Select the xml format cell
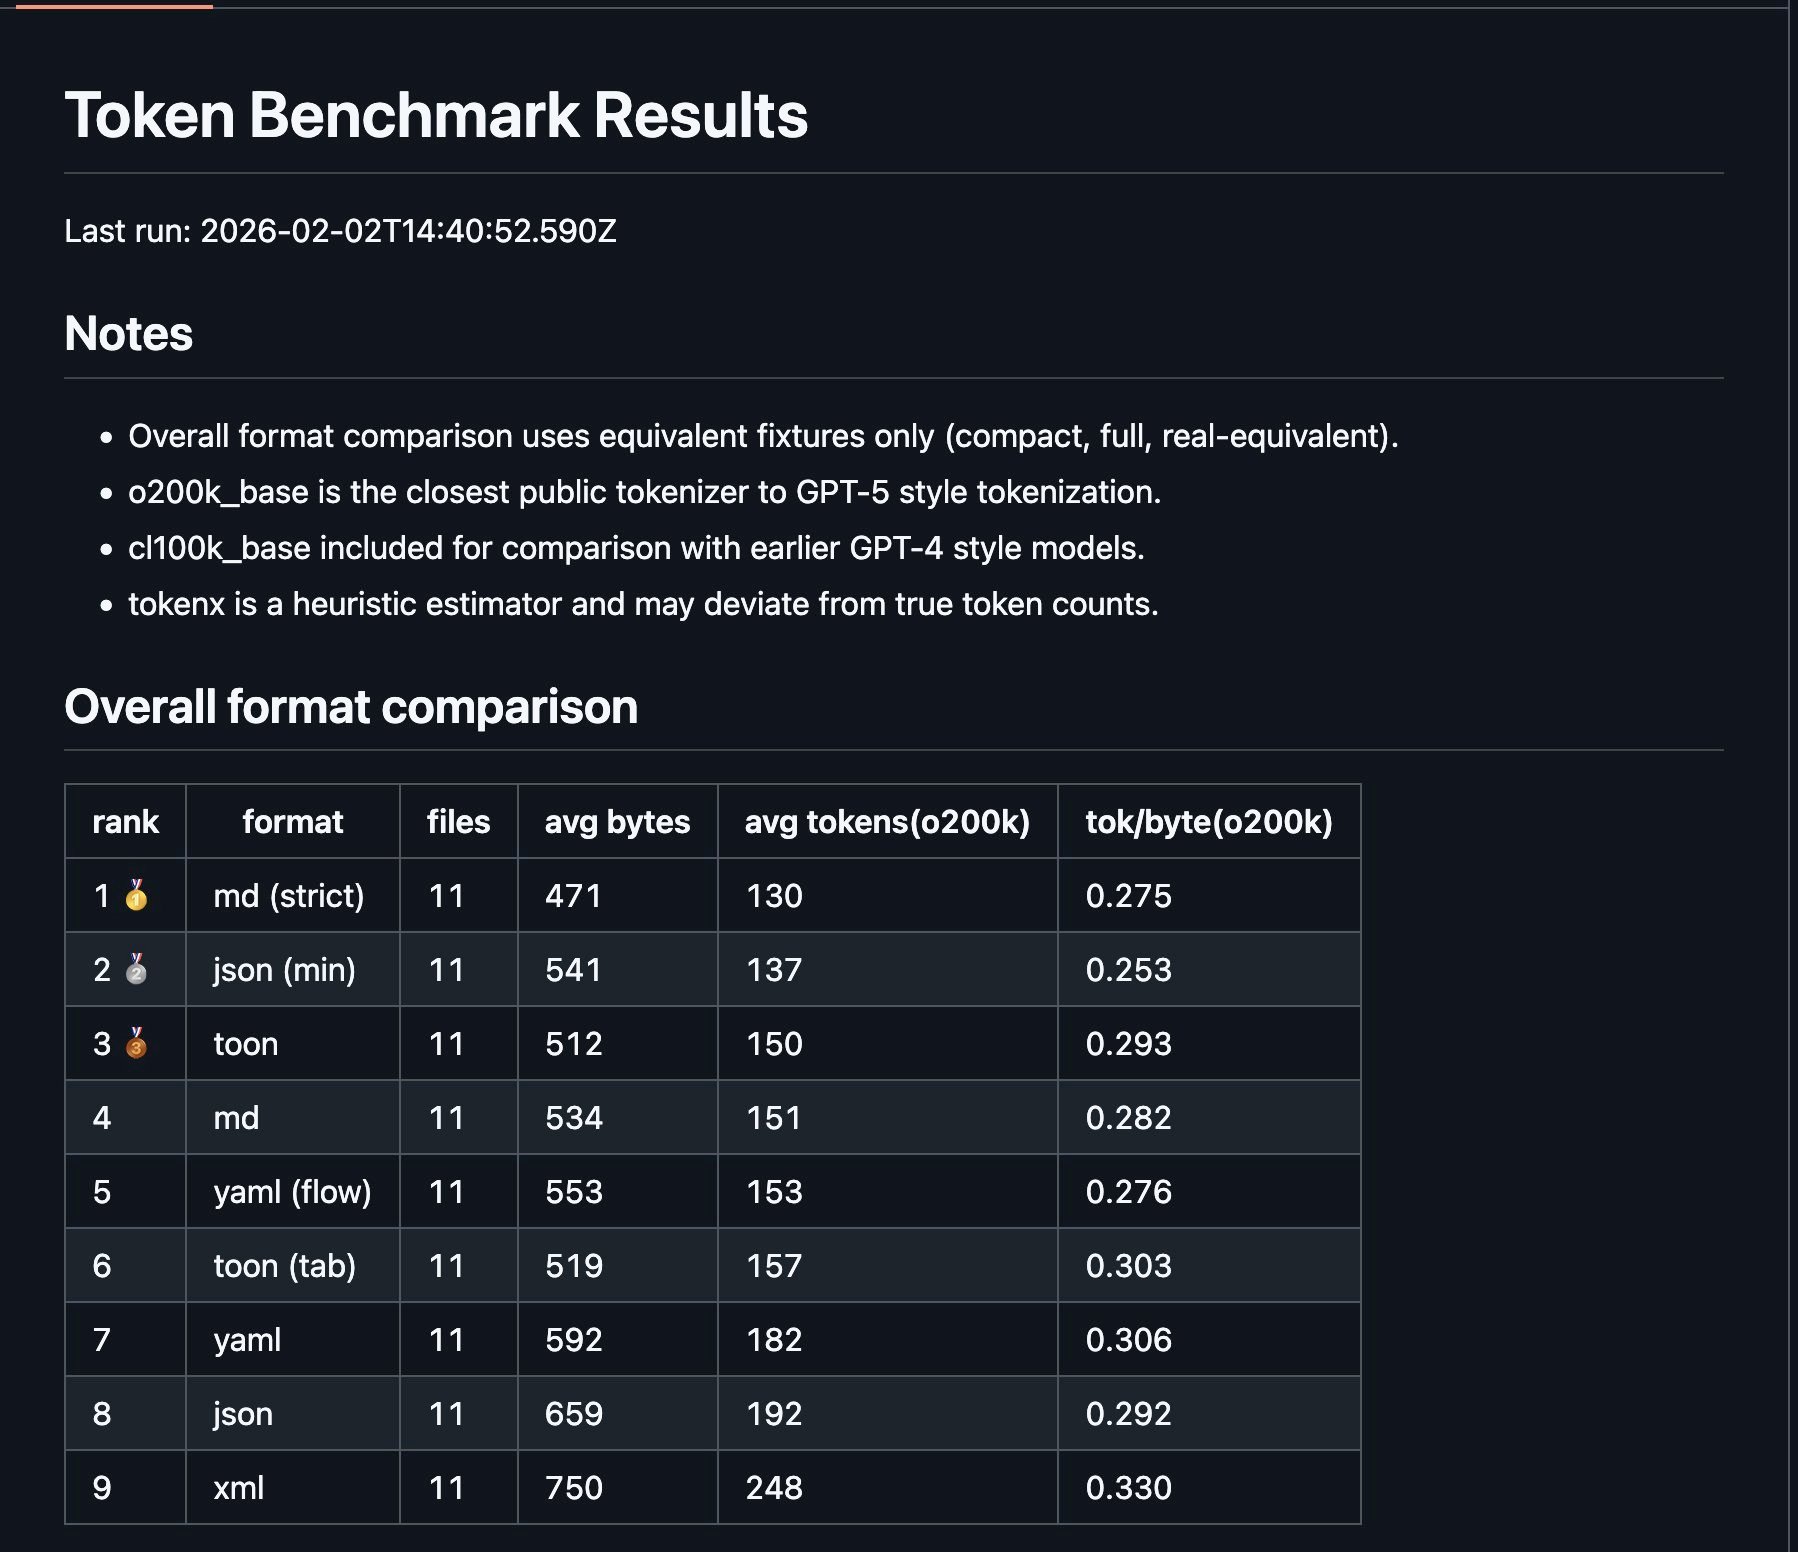Image resolution: width=1798 pixels, height=1552 pixels. pyautogui.click(x=239, y=1487)
